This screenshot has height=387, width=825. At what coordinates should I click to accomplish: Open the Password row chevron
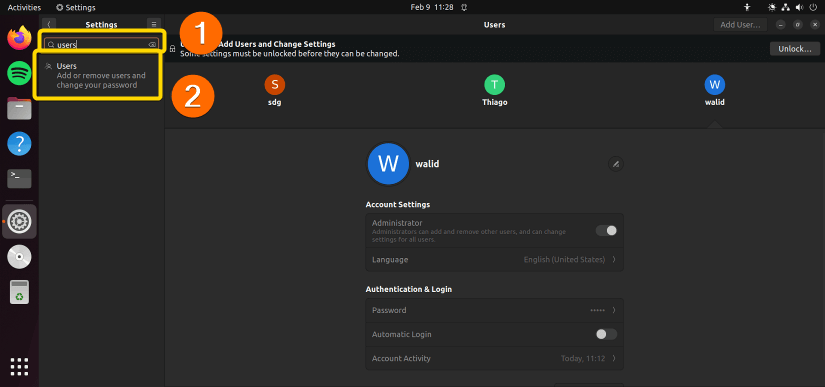[614, 310]
